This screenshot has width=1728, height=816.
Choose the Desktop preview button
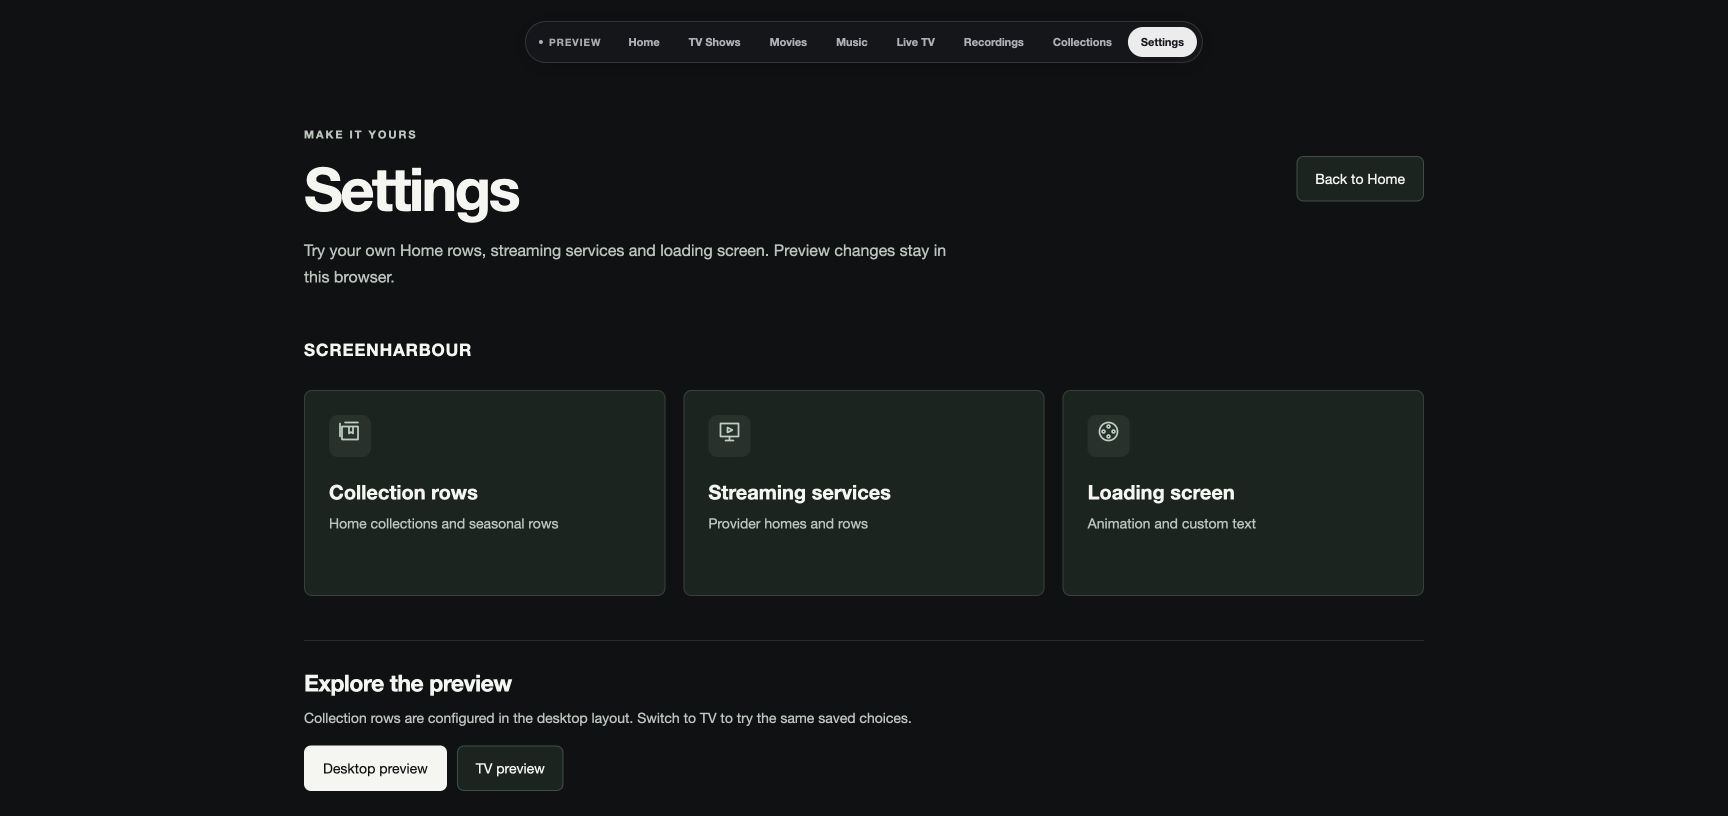tap(375, 768)
